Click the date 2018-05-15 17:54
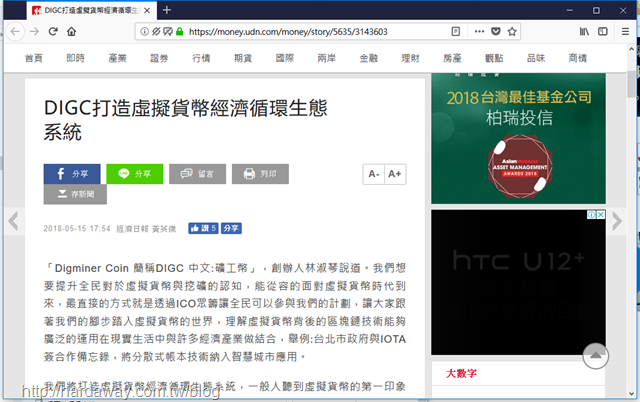Screen dimensions: 640x402 (77, 229)
